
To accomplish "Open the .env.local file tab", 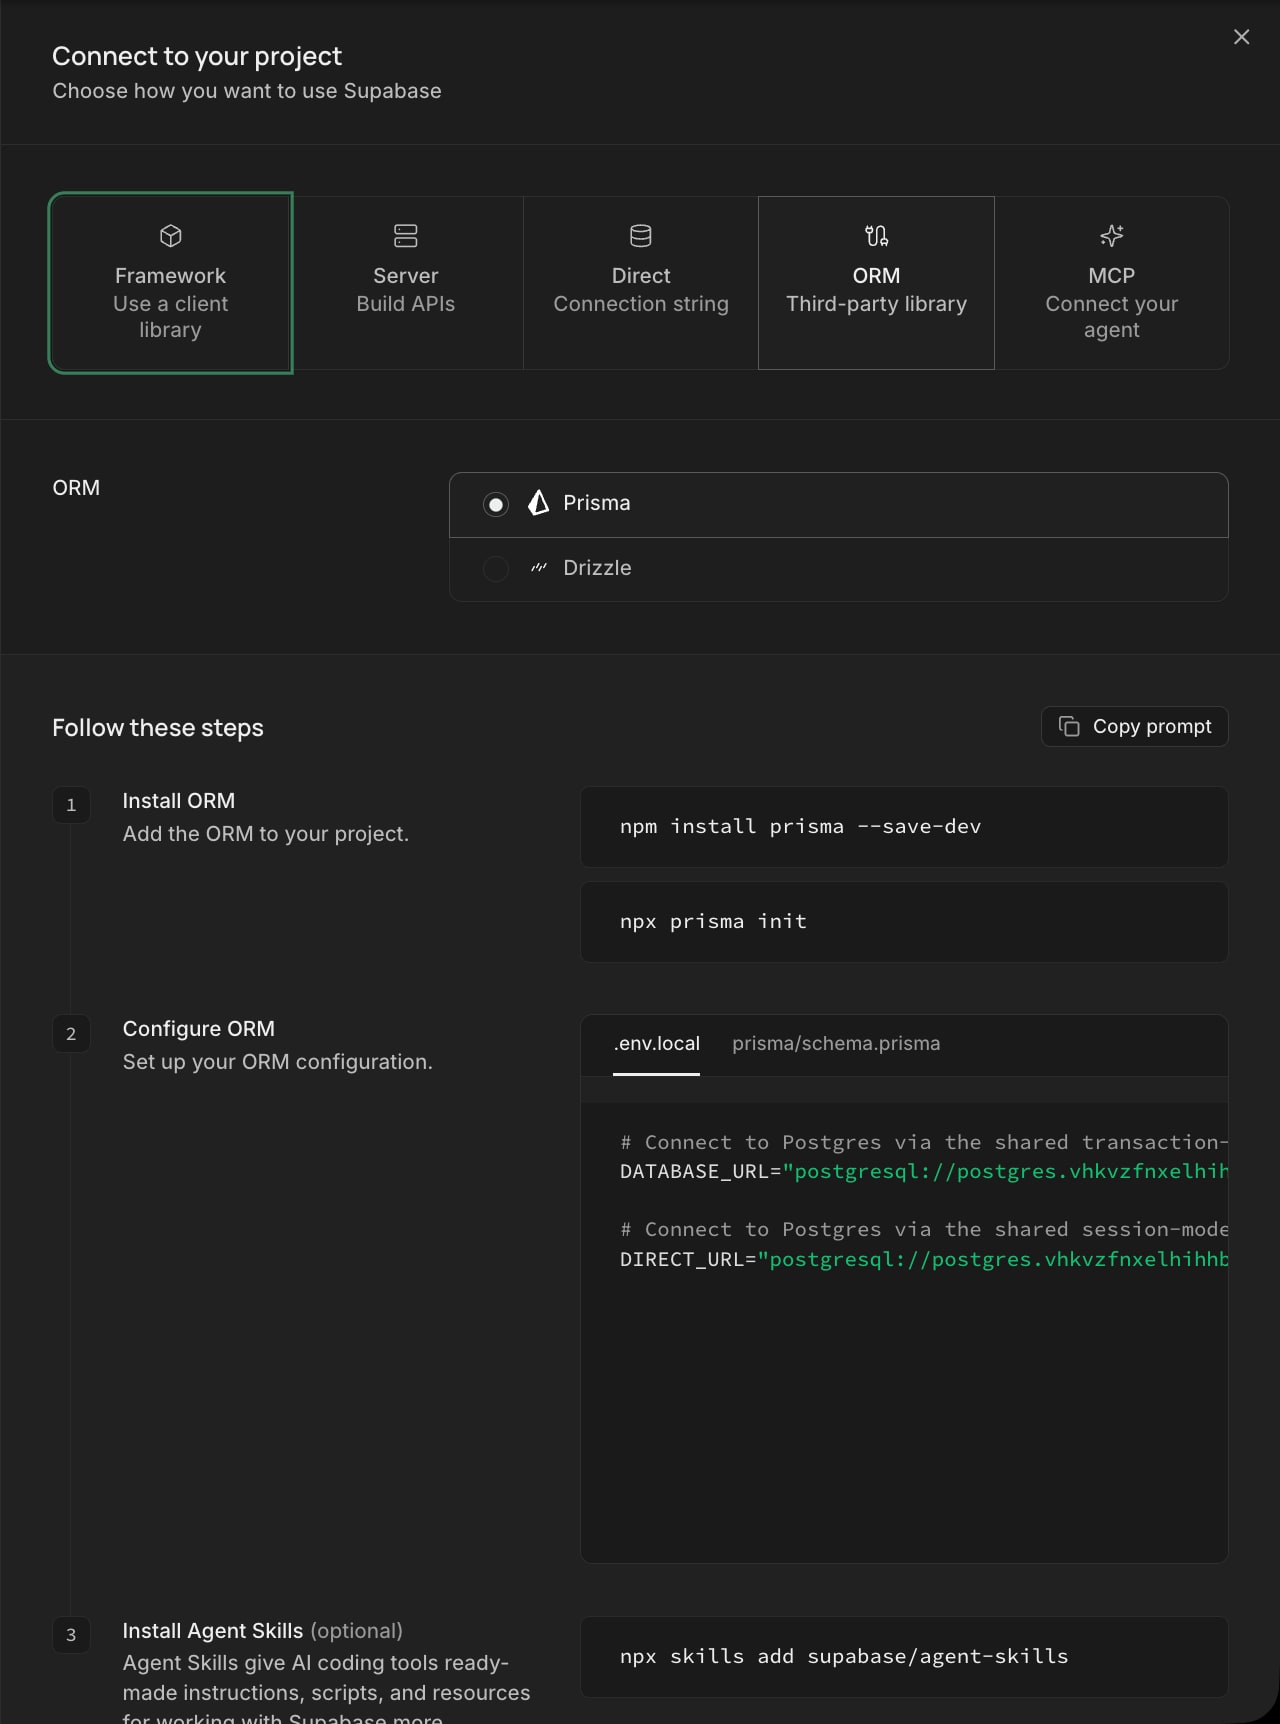I will pos(656,1044).
